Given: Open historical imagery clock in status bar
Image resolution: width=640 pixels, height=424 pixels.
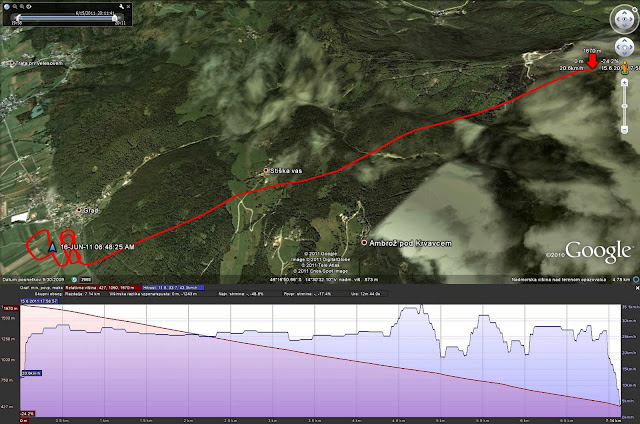Looking at the screenshot, I should pyautogui.click(x=74, y=280).
